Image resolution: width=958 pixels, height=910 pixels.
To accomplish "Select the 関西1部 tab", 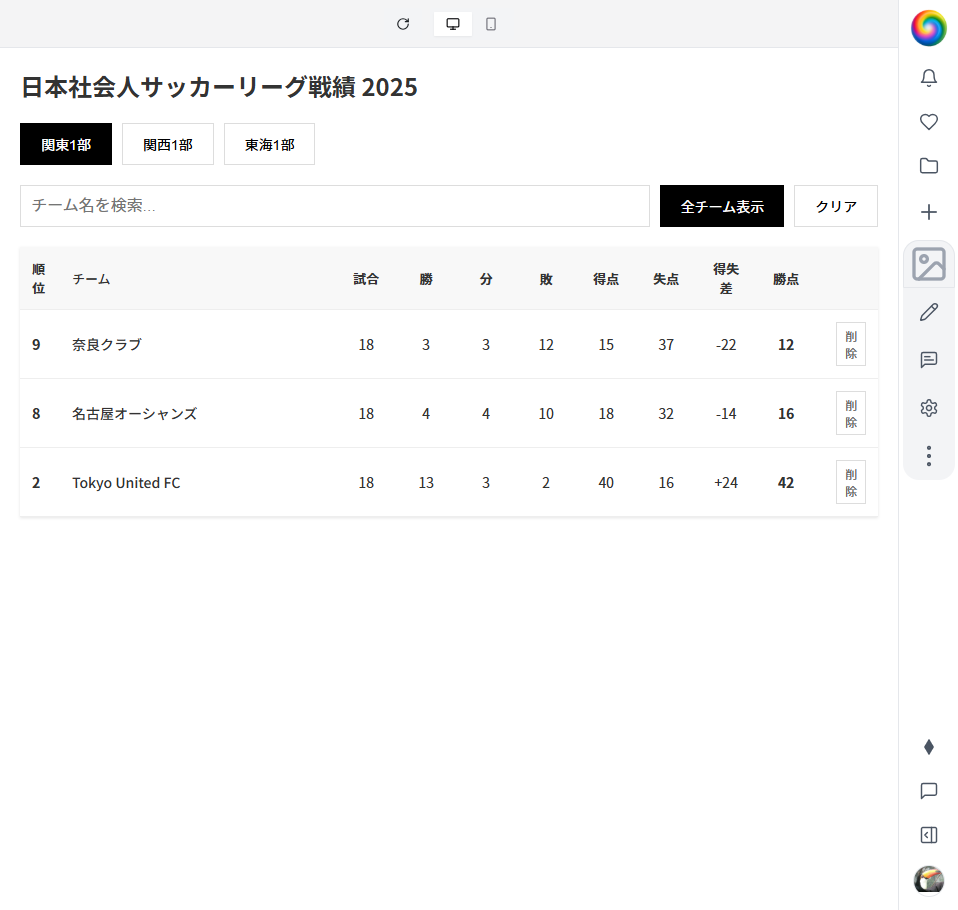I will pyautogui.click(x=168, y=144).
